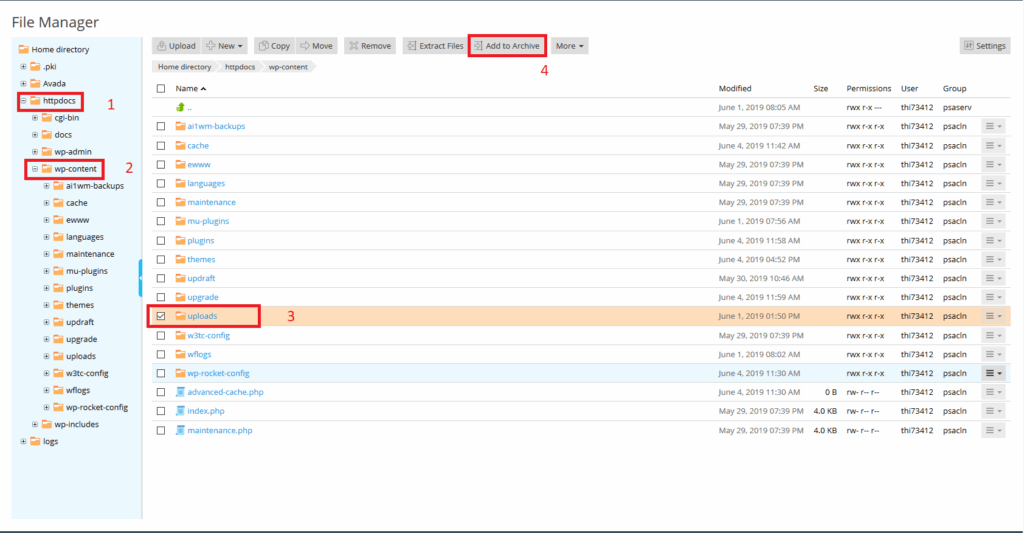Tick the plugins folder checkbox
The width and height of the screenshot is (1024, 533).
[x=161, y=240]
